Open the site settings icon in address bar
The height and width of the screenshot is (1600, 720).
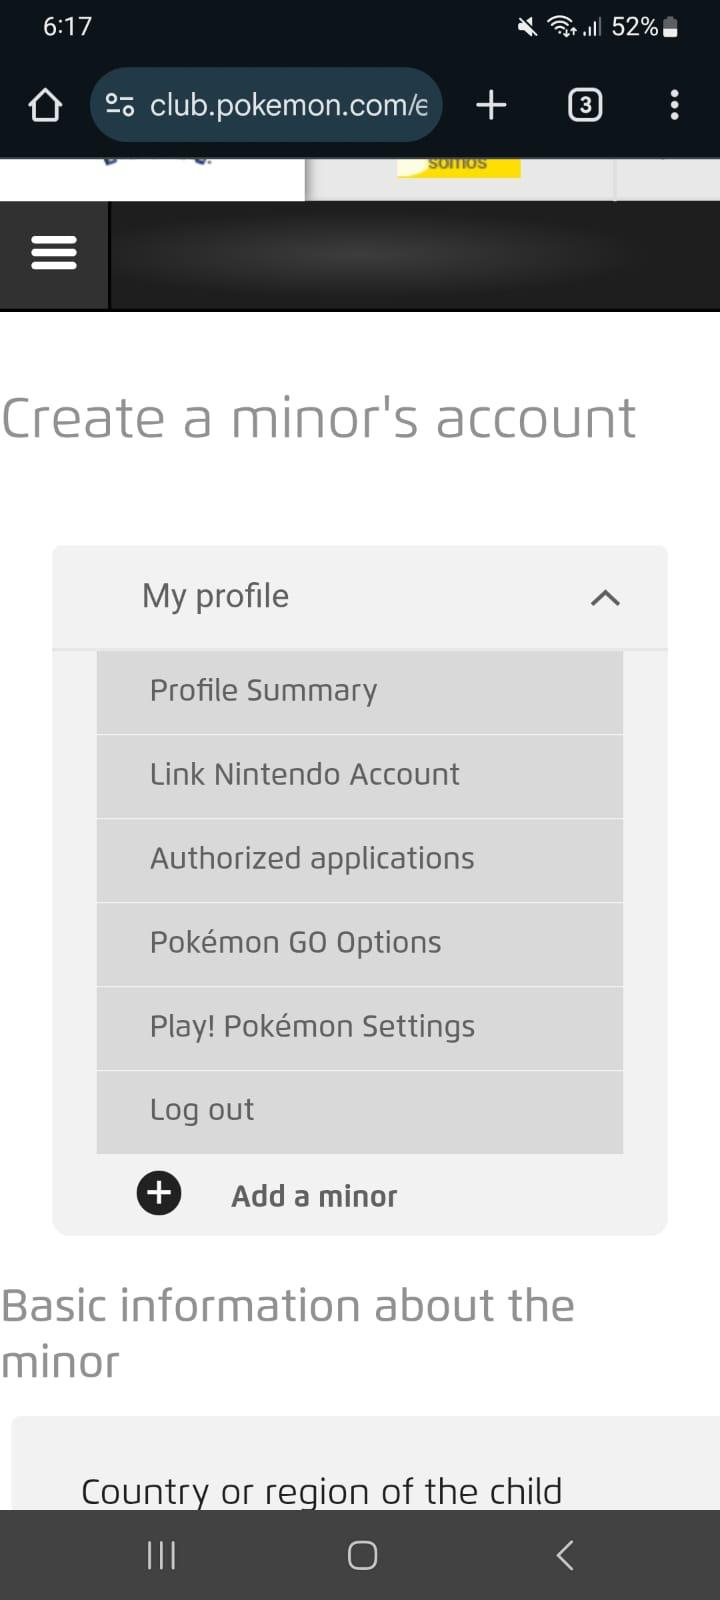pos(120,105)
